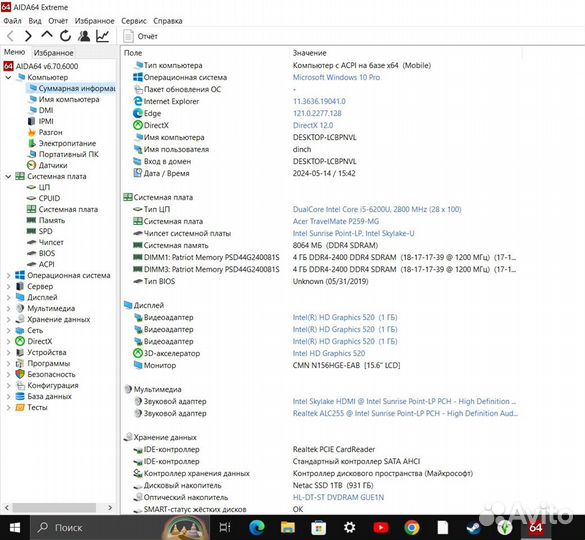Open the Избранное menu in menu bar
The image size is (585, 540).
[x=94, y=21]
